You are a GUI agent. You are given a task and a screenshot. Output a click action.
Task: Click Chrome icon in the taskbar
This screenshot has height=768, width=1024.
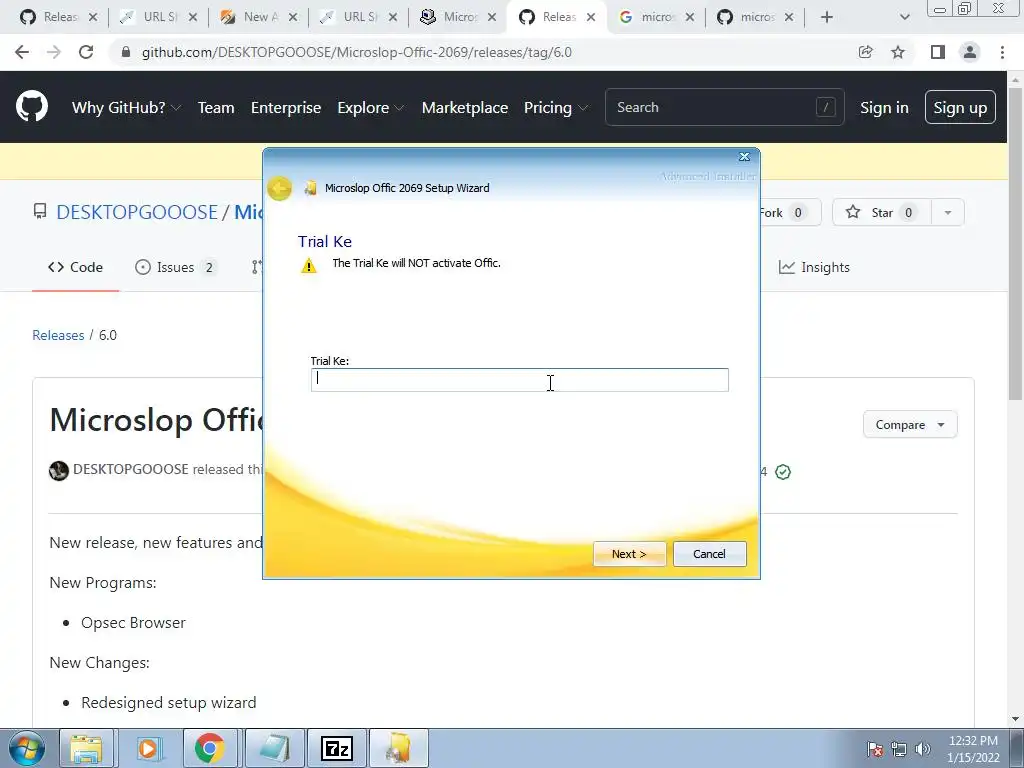tap(210, 748)
